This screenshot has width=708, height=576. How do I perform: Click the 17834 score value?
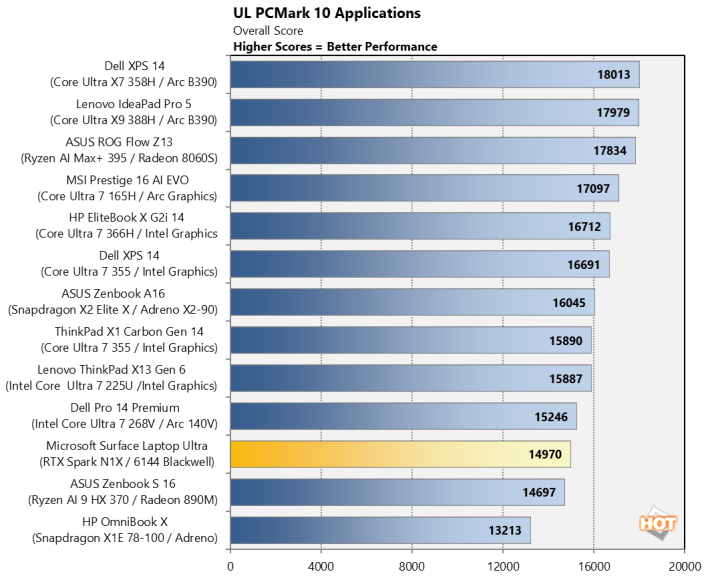point(610,151)
